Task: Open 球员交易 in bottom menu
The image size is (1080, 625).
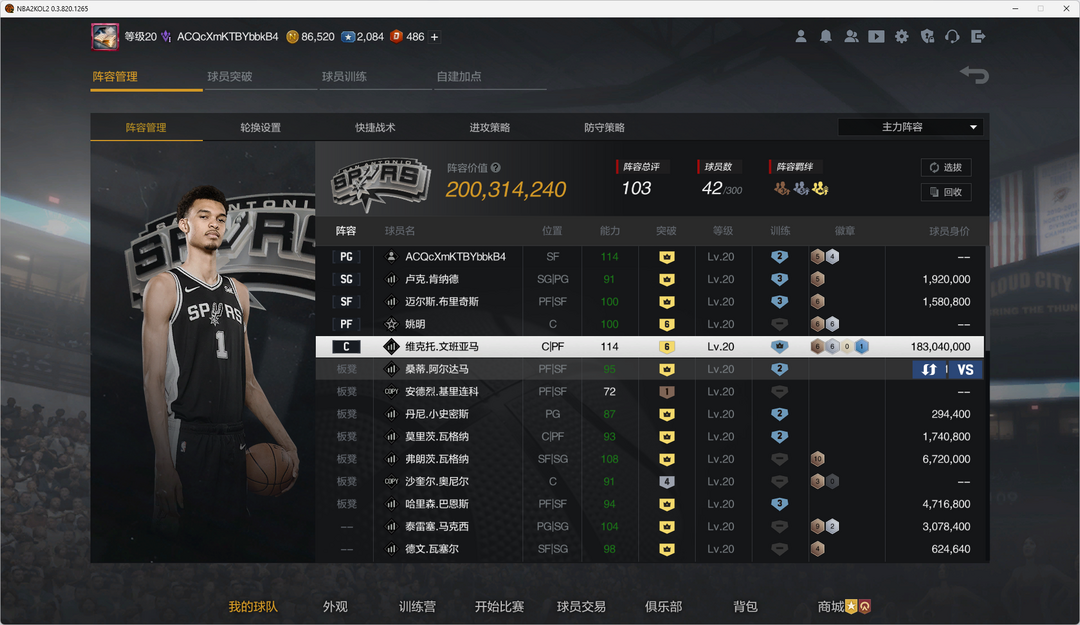Action: point(581,606)
